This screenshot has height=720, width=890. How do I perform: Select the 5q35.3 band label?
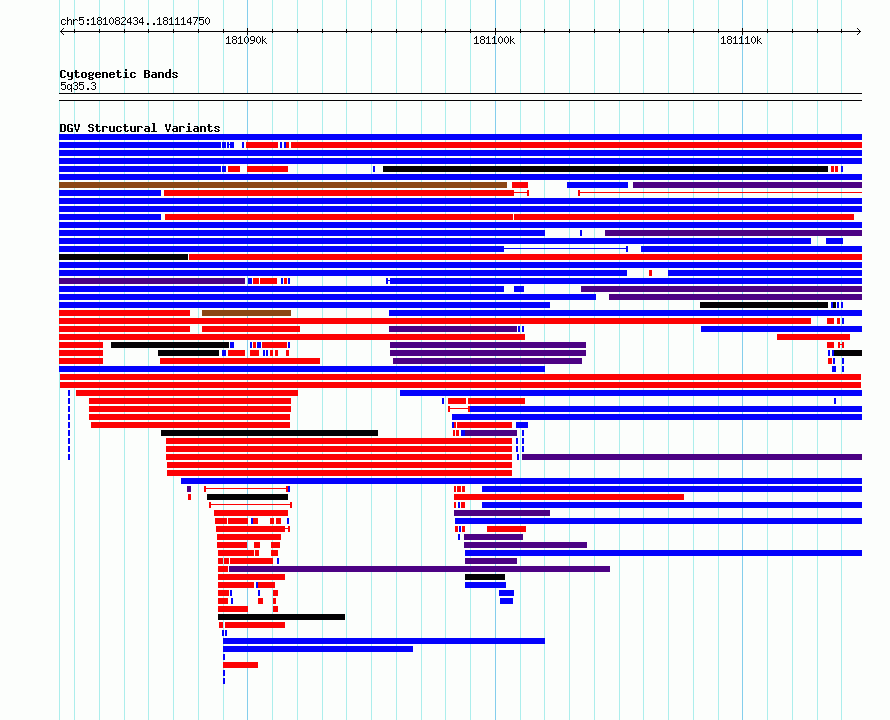click(78, 86)
